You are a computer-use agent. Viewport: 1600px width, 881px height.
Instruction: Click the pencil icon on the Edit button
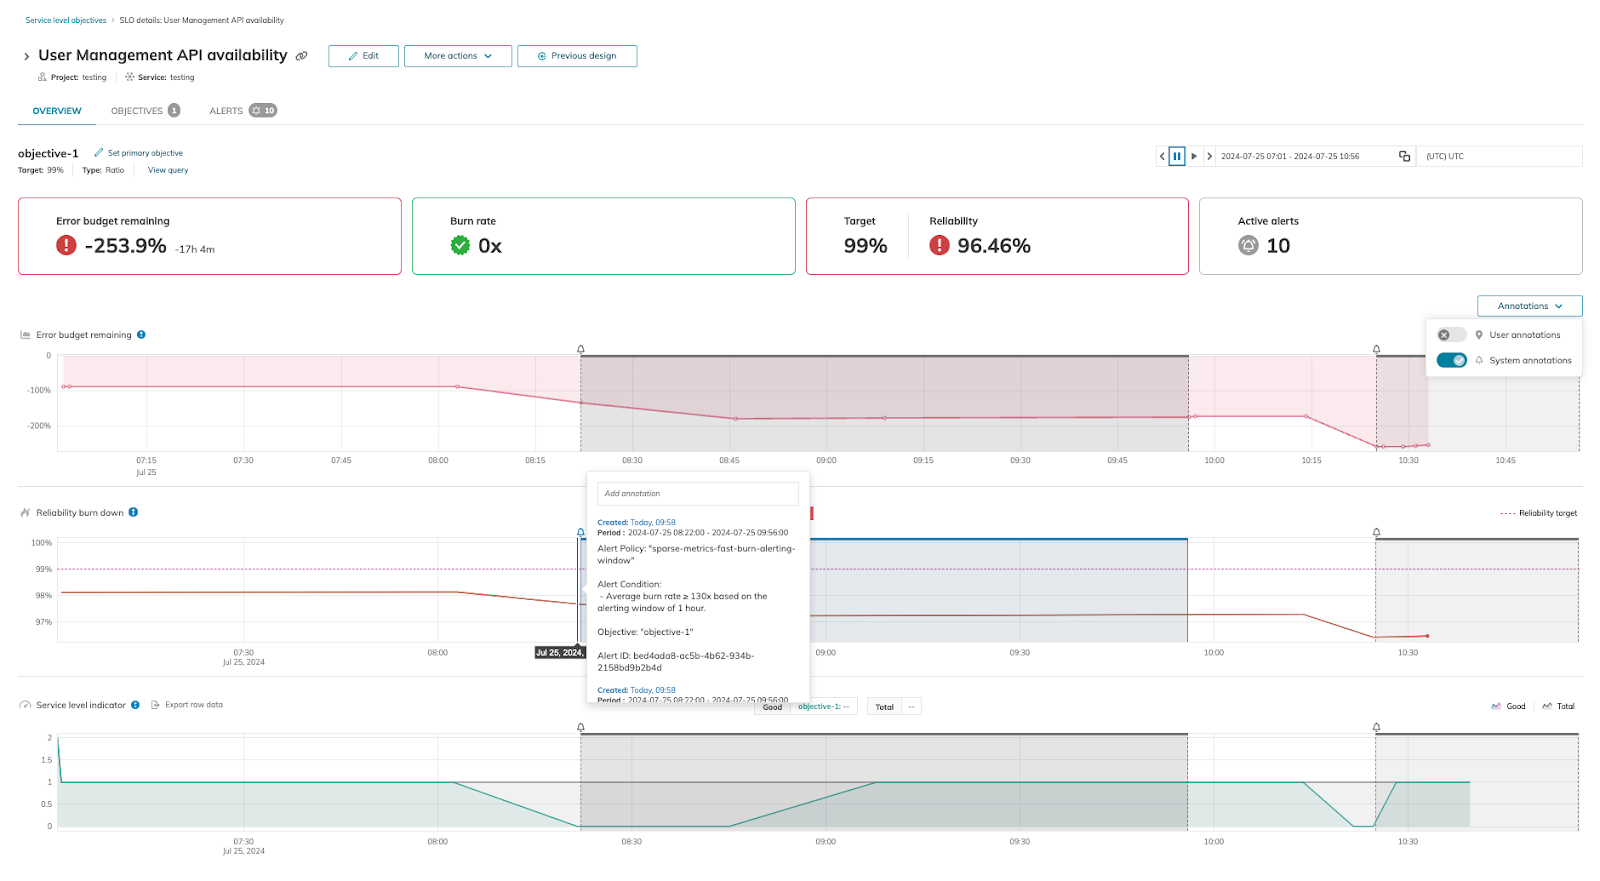353,56
